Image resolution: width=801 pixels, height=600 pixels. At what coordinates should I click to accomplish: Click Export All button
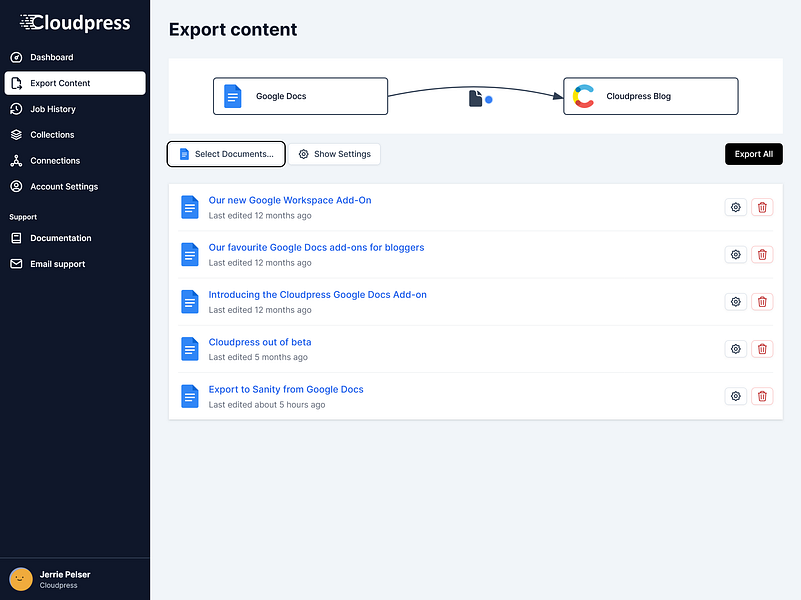753,154
